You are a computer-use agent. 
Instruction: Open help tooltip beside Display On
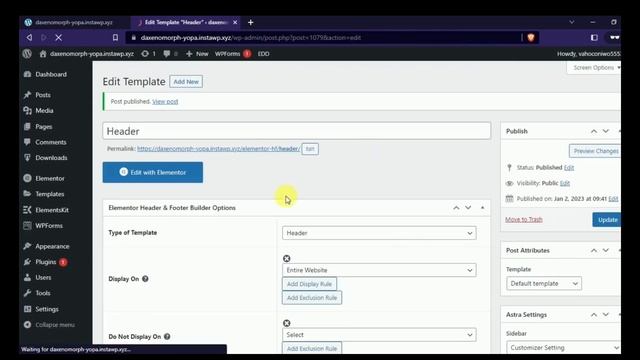145,279
